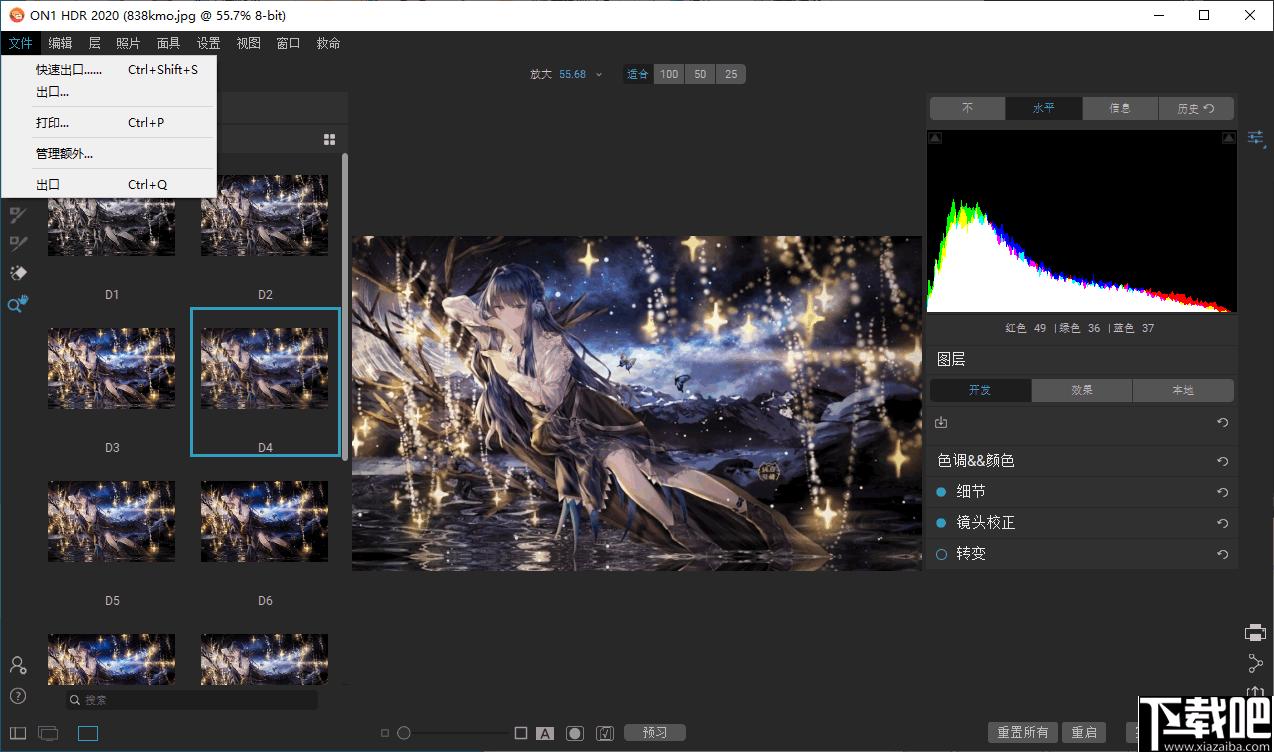Click the 搜索 search field

coord(191,700)
